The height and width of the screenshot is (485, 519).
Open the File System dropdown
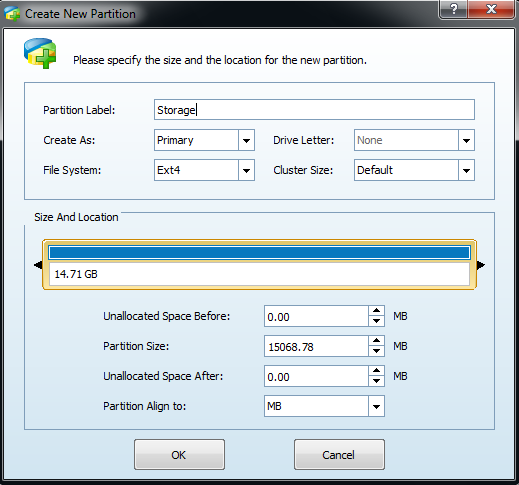coord(246,170)
